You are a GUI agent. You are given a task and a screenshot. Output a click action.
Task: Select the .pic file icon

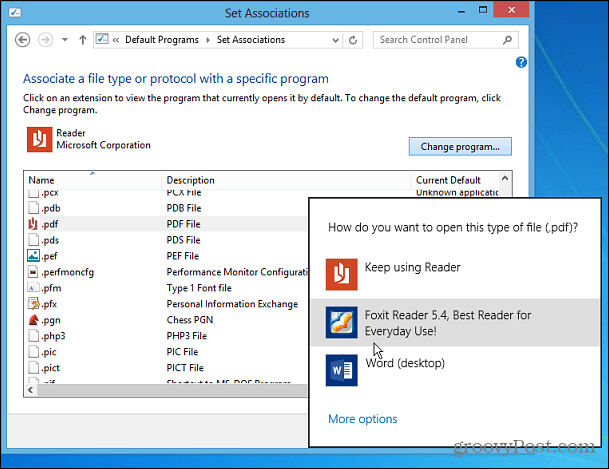33,351
